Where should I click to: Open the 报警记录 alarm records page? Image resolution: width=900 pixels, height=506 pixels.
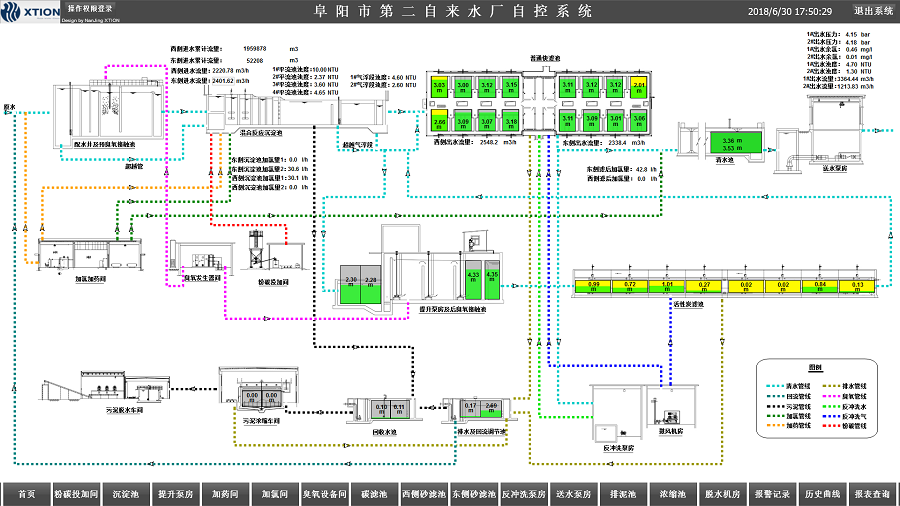pos(772,494)
